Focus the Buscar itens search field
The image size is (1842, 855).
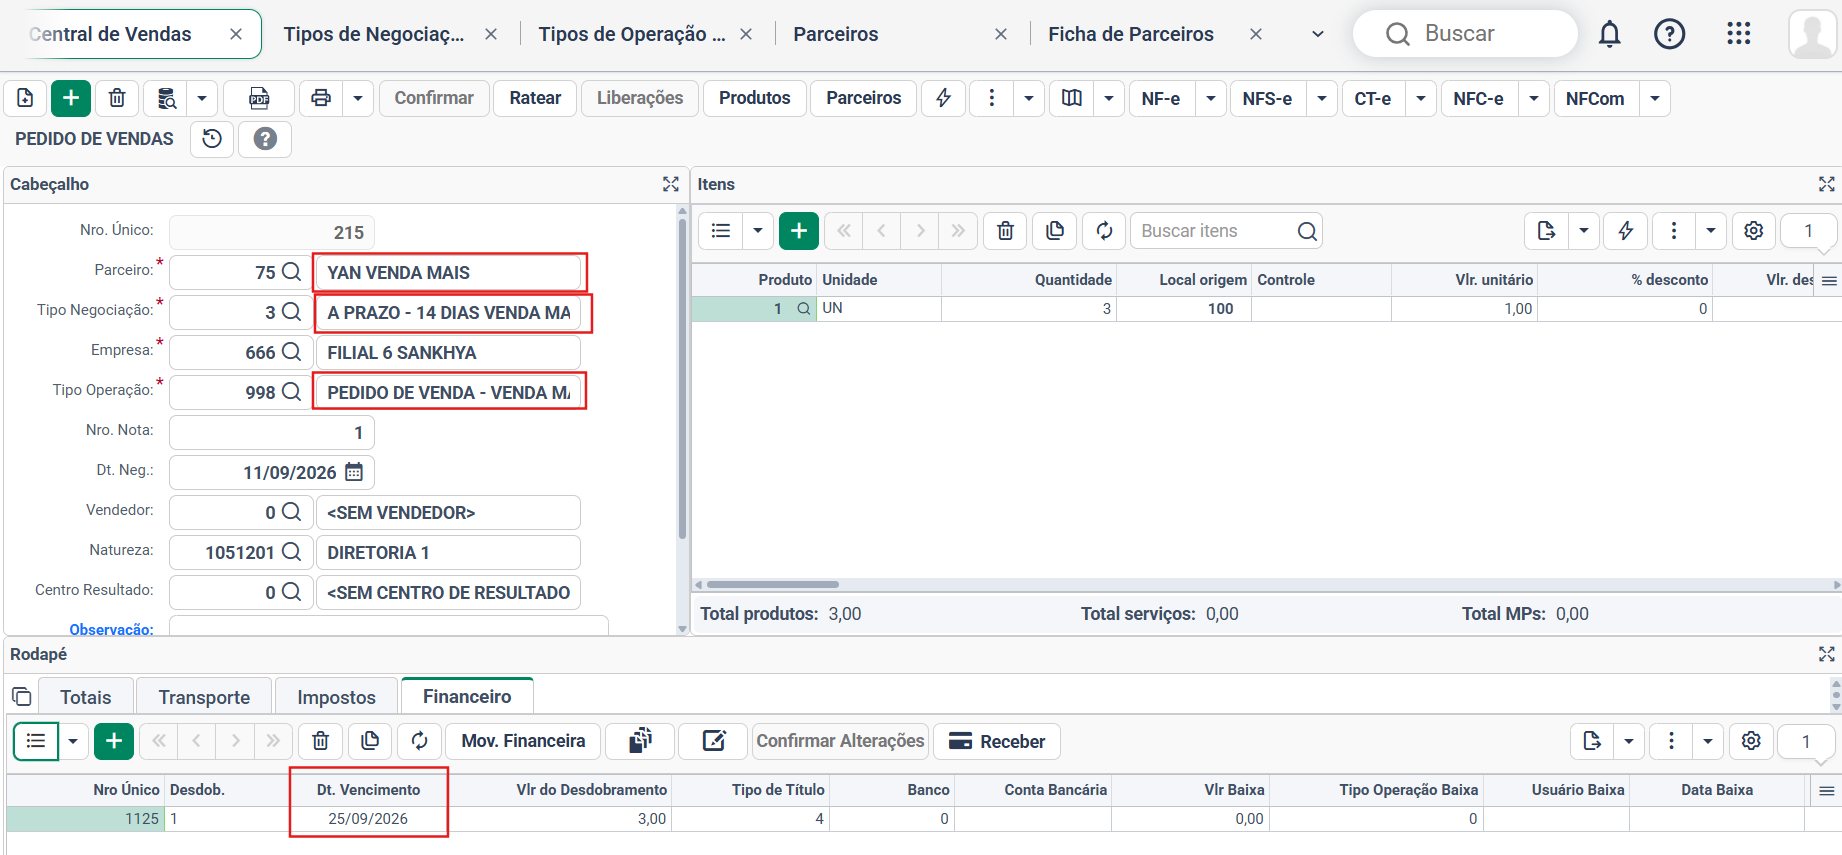[1214, 231]
